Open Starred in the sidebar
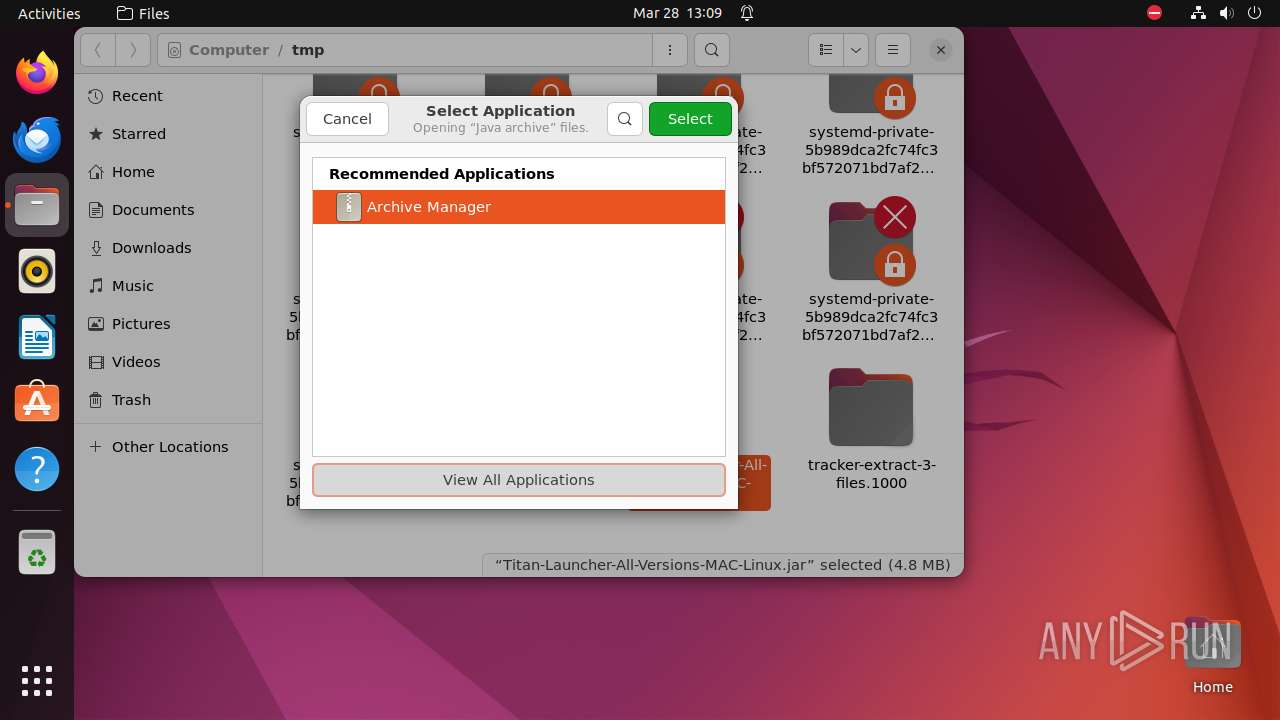1280x720 pixels. point(168,134)
